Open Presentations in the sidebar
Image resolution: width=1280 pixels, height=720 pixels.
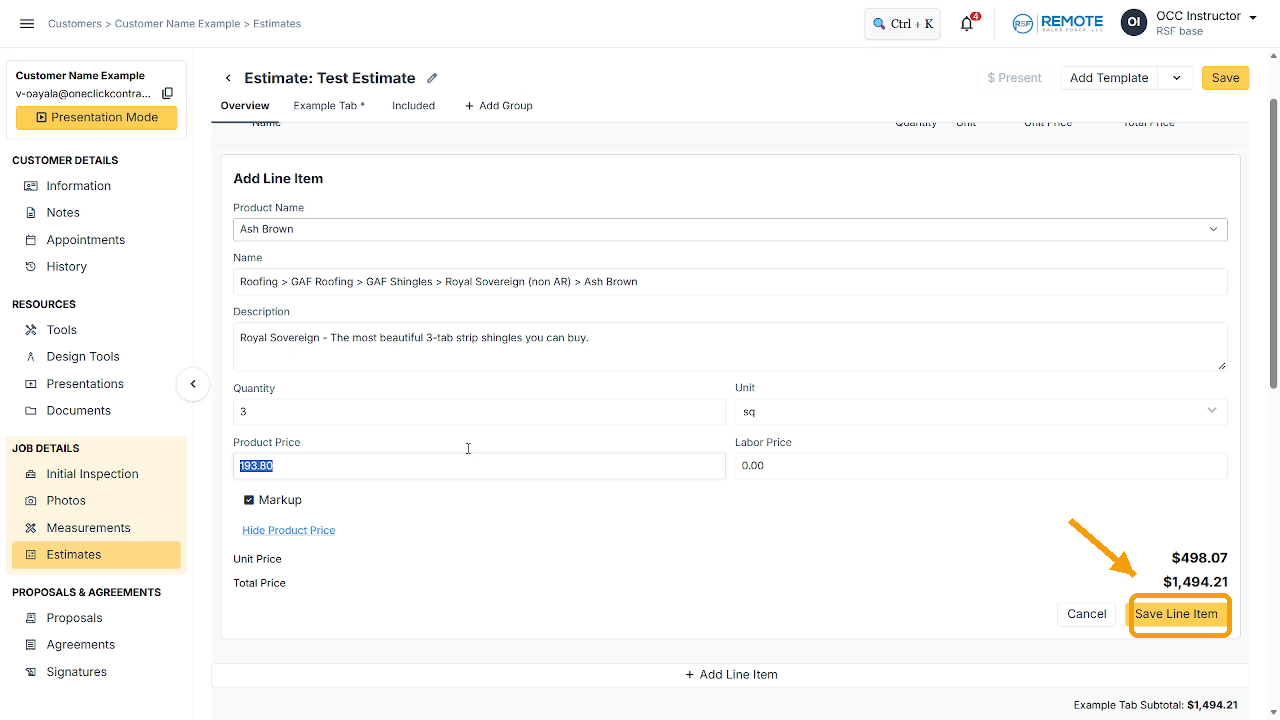pyautogui.click(x=85, y=384)
